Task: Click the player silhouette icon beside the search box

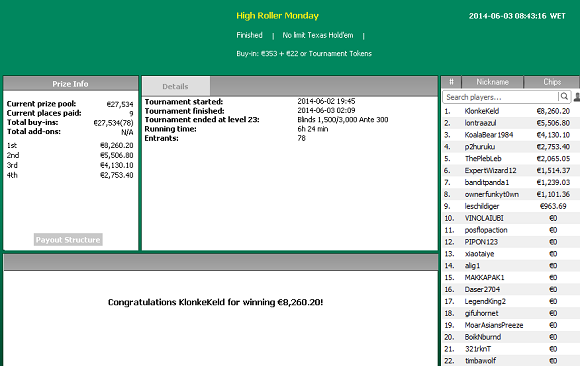Action: click(x=577, y=97)
